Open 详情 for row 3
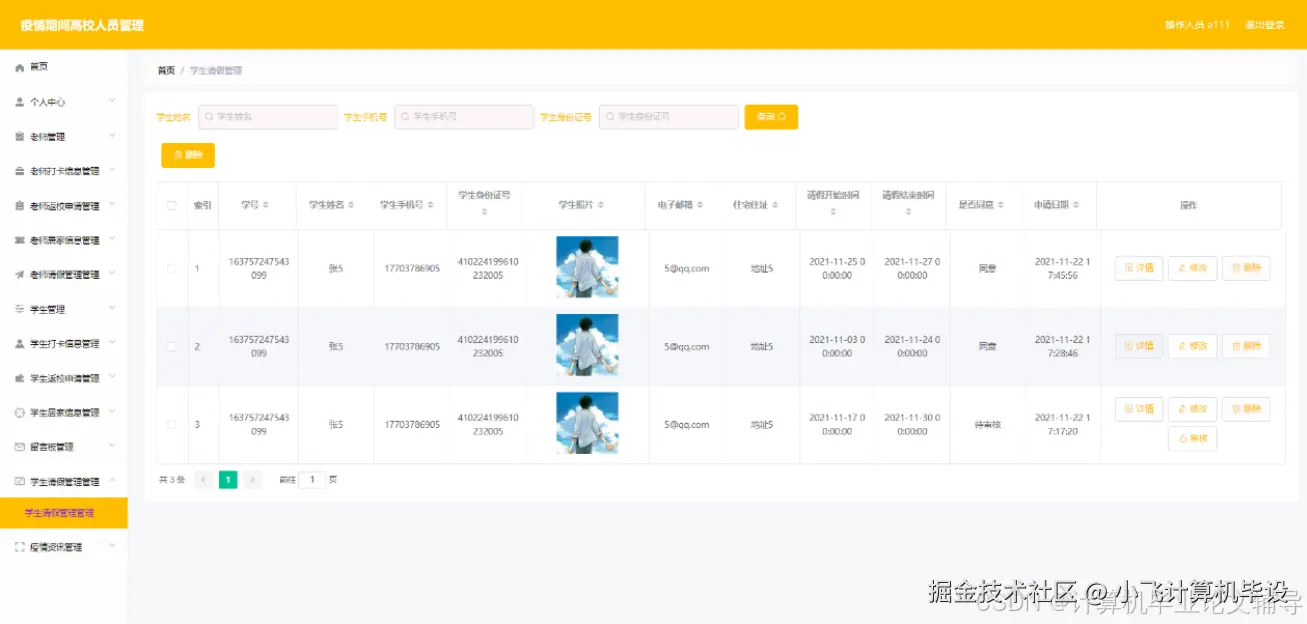 (1139, 409)
